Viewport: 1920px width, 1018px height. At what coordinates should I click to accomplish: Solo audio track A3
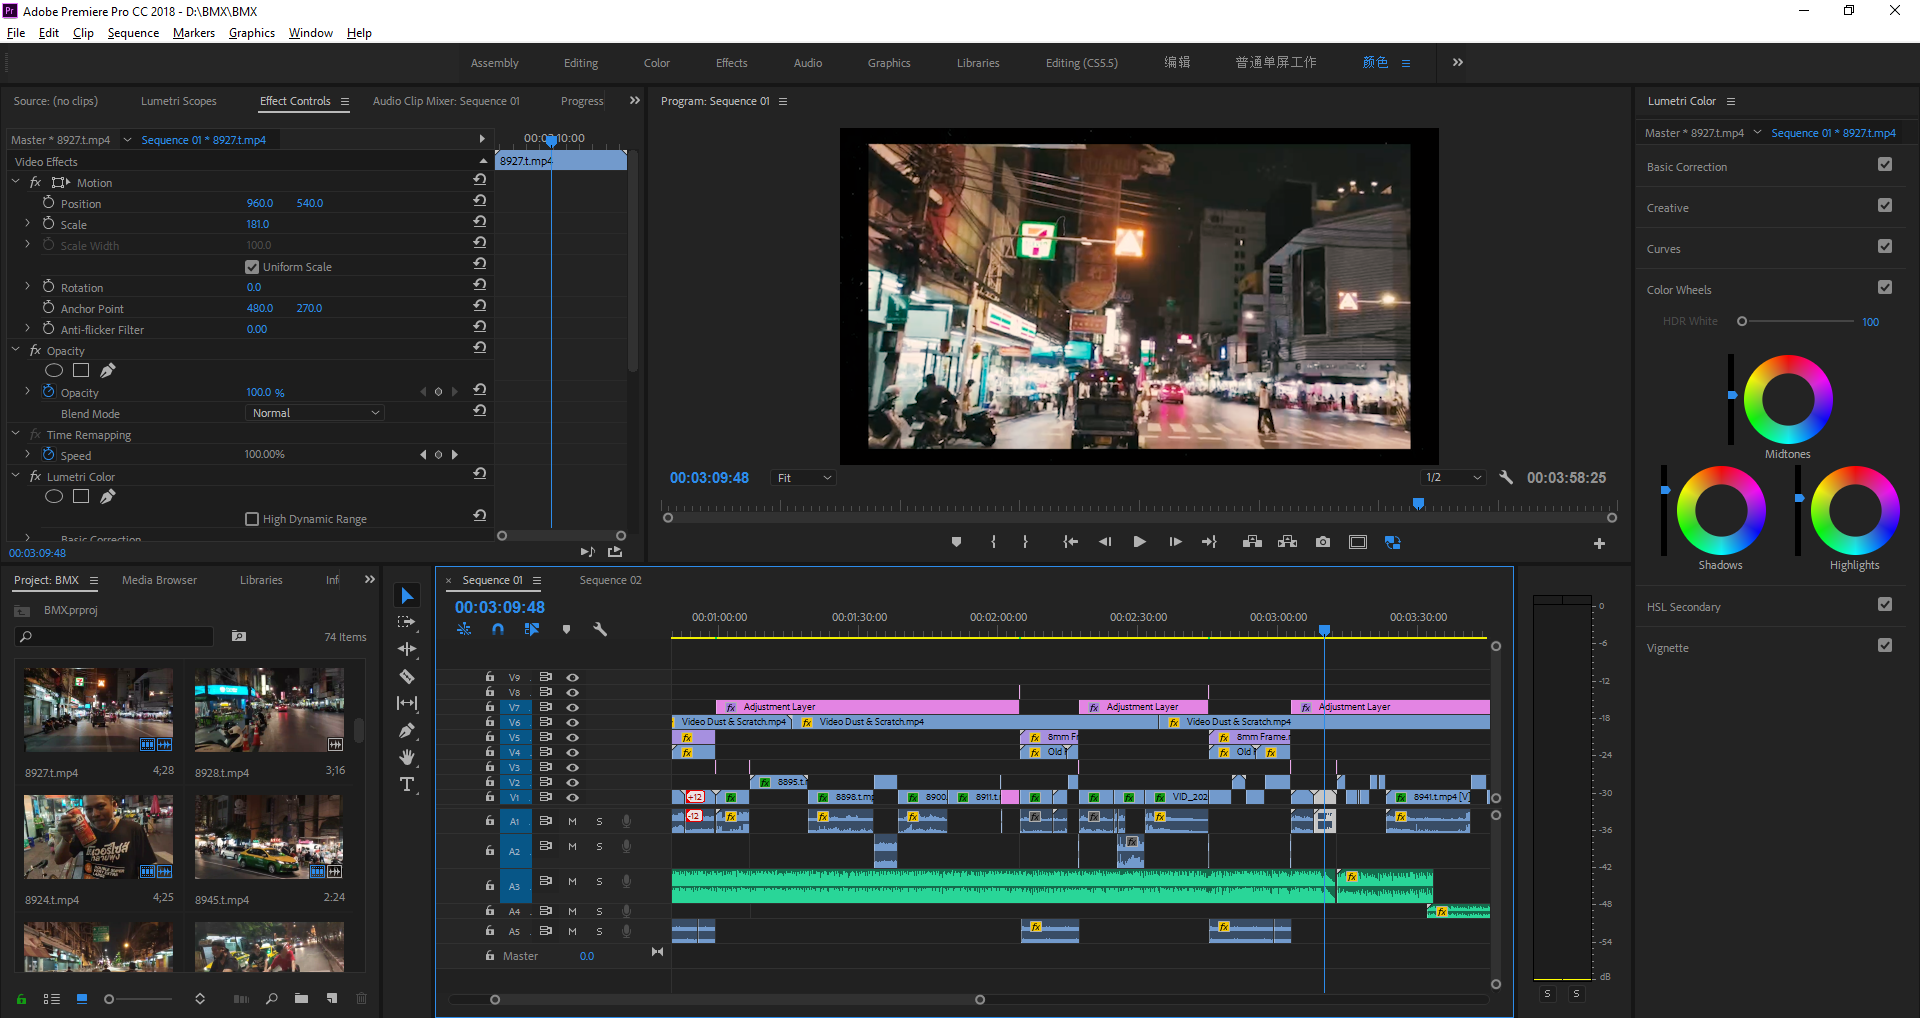(599, 881)
